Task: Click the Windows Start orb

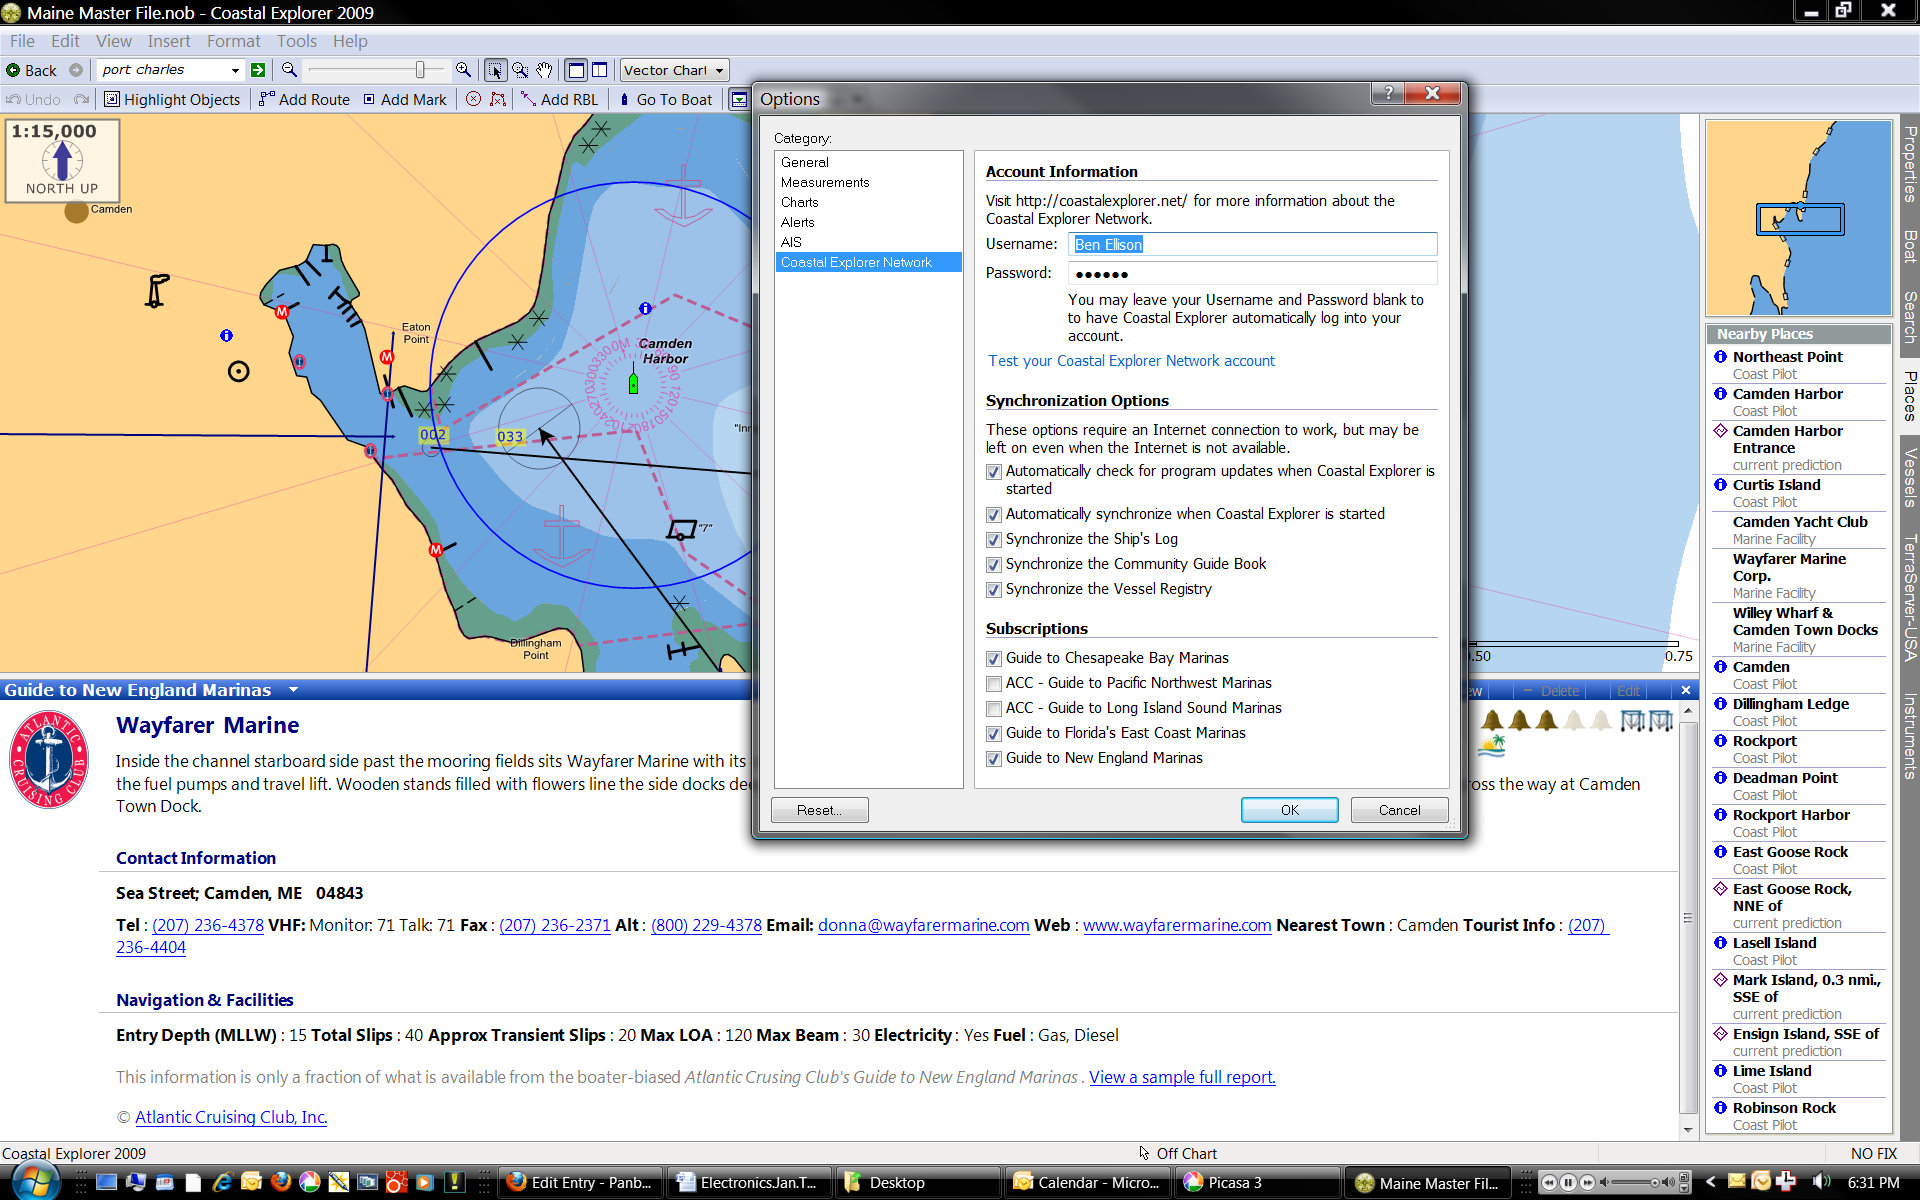Action: click(36, 1182)
